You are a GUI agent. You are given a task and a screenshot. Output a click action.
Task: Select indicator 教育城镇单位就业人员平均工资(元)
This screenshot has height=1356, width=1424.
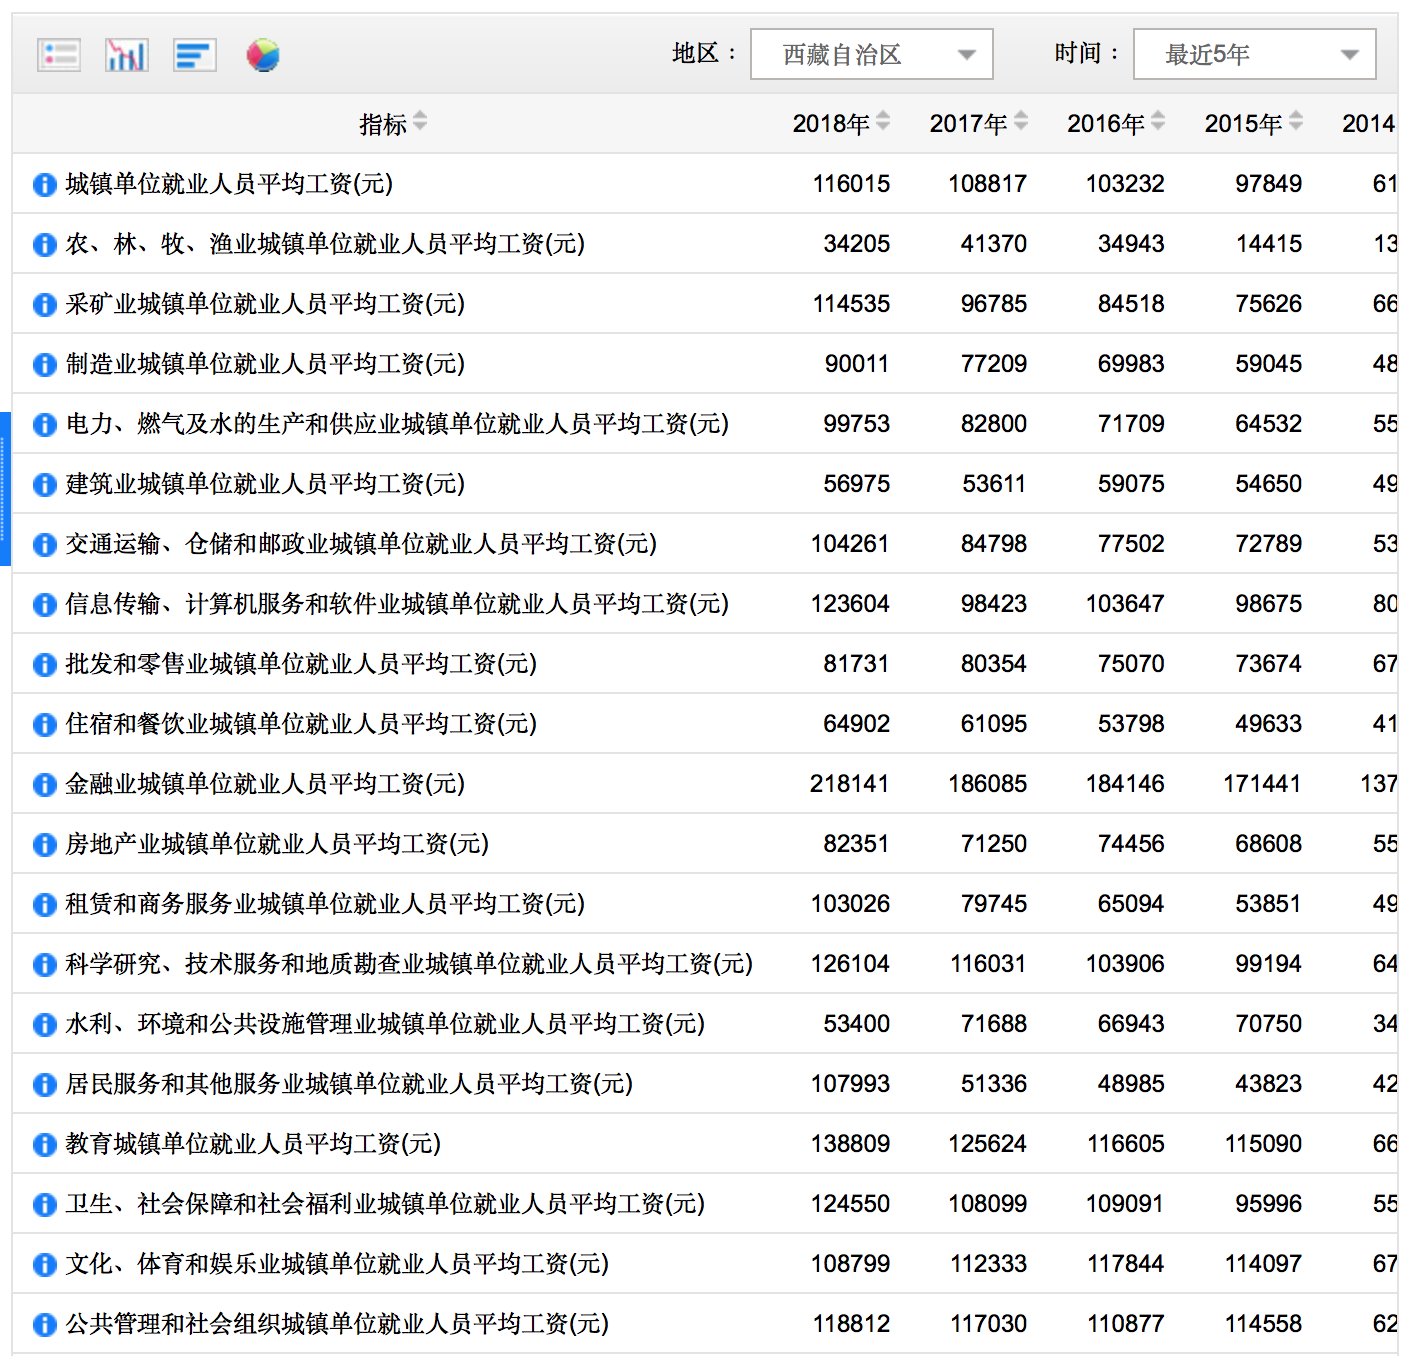click(x=253, y=1143)
